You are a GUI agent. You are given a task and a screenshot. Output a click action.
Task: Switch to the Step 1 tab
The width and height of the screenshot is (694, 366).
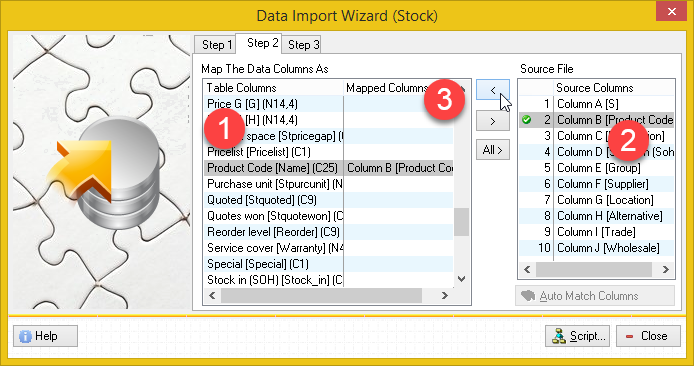point(216,45)
